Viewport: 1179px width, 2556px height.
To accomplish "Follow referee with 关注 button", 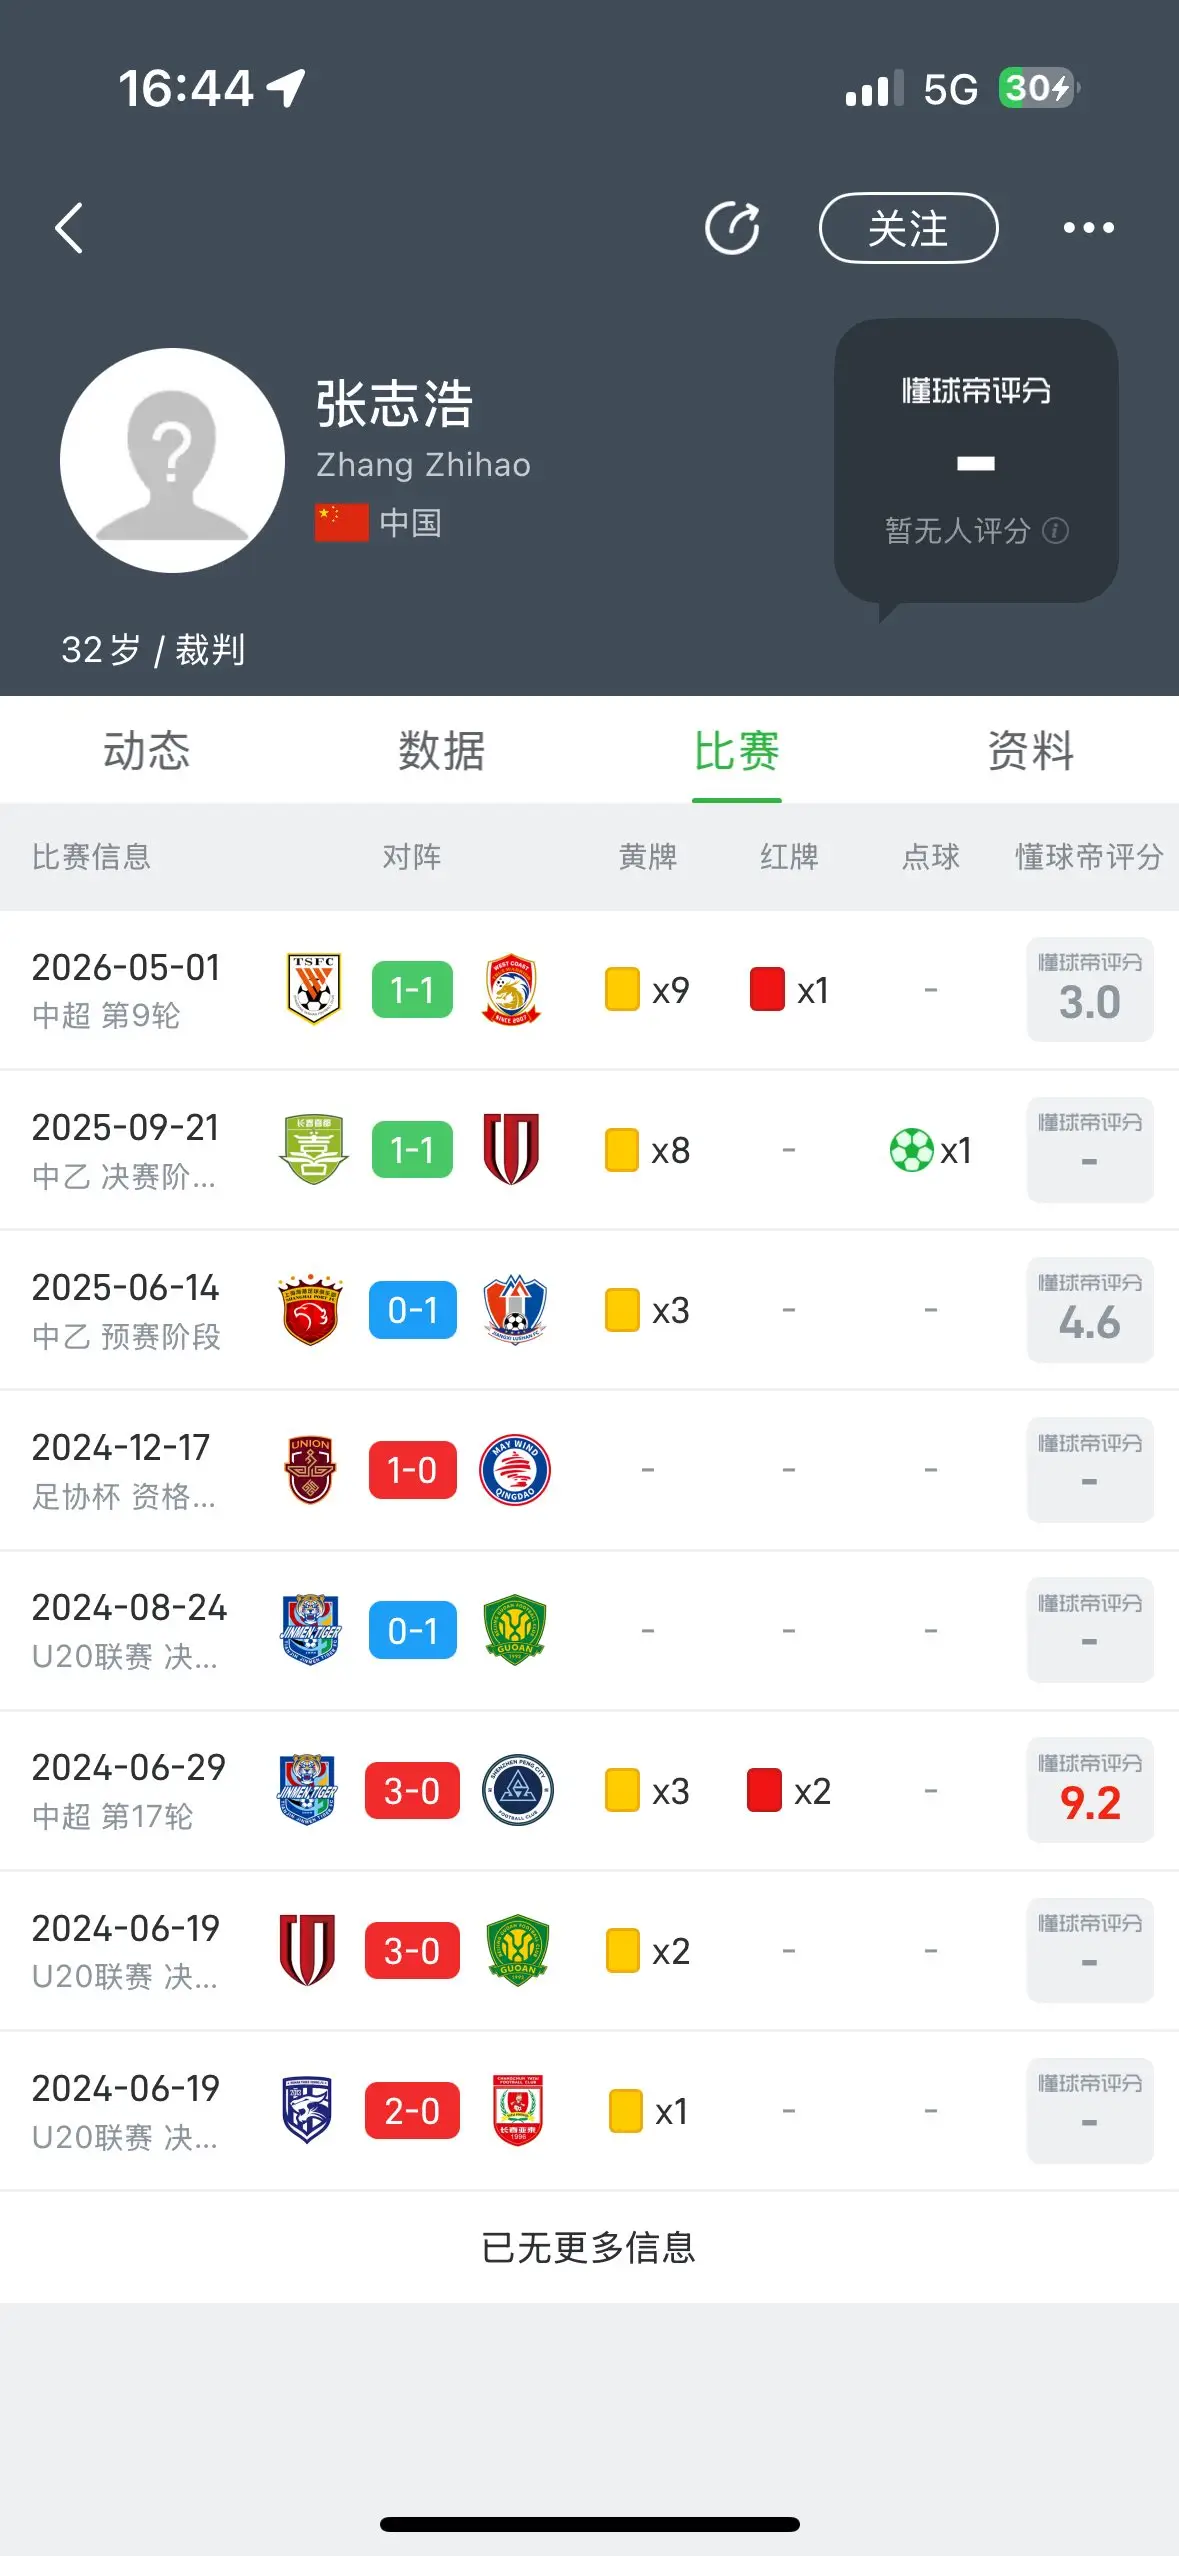I will (x=908, y=228).
